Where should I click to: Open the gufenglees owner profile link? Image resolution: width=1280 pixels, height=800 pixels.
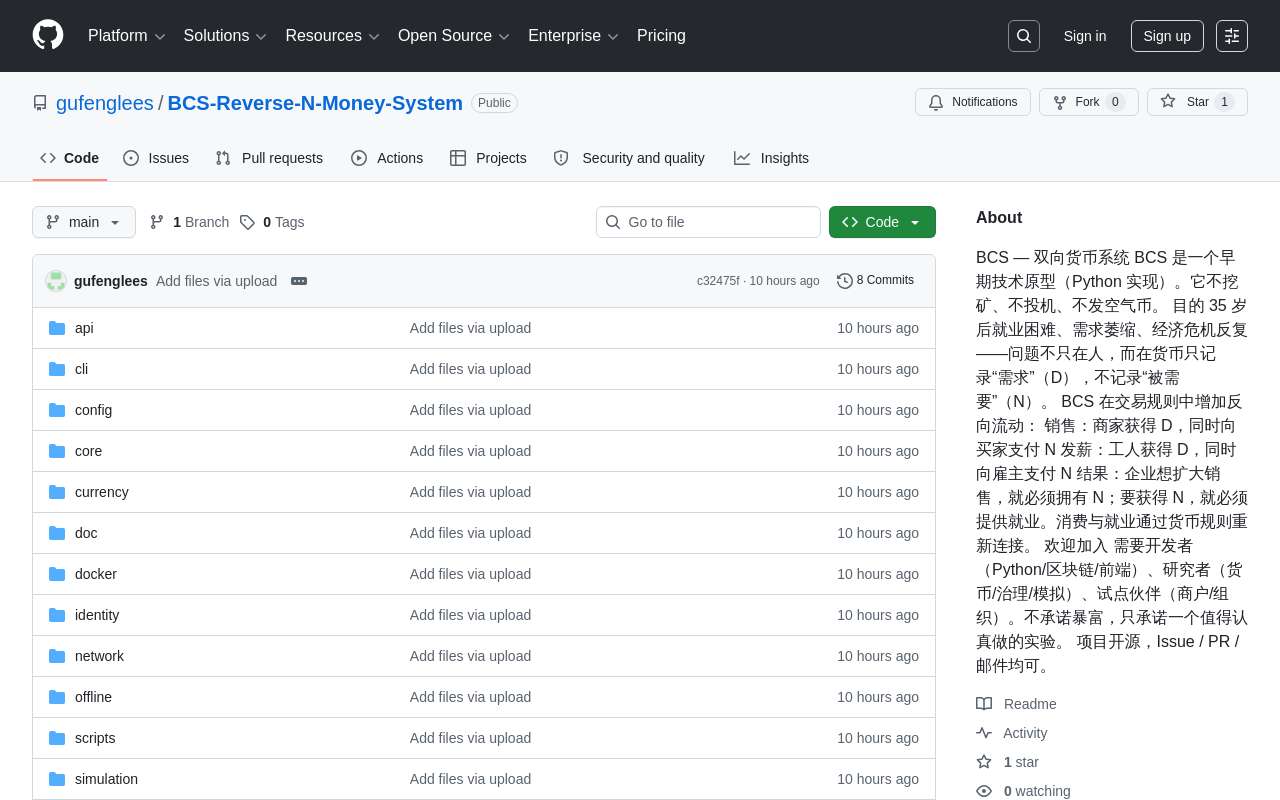click(x=105, y=103)
